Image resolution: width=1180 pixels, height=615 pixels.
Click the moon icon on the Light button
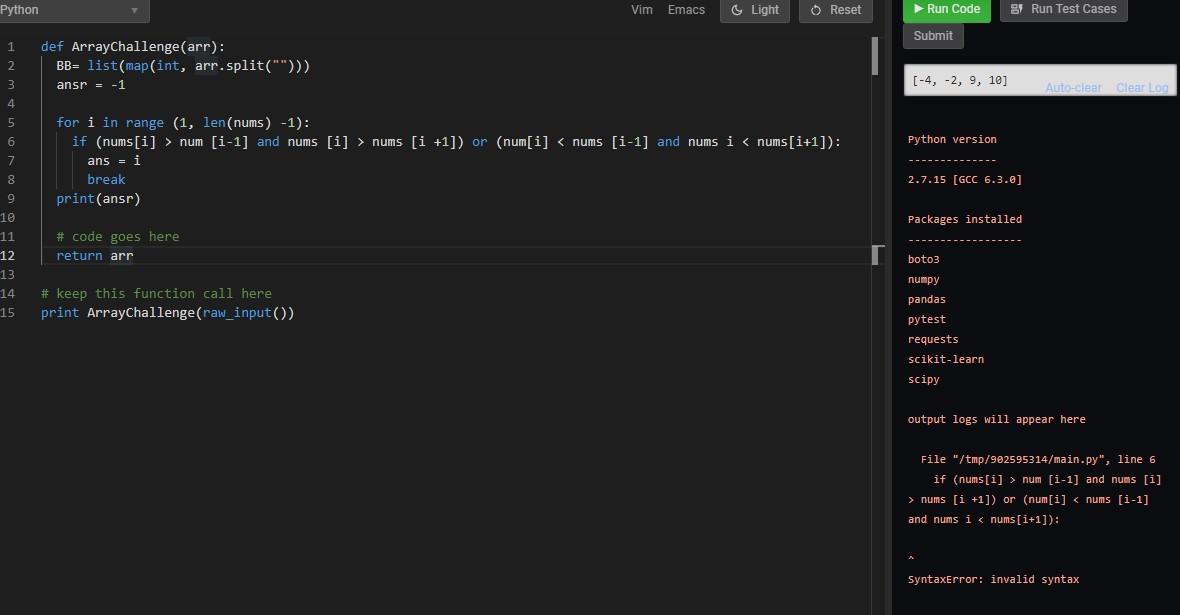740,10
